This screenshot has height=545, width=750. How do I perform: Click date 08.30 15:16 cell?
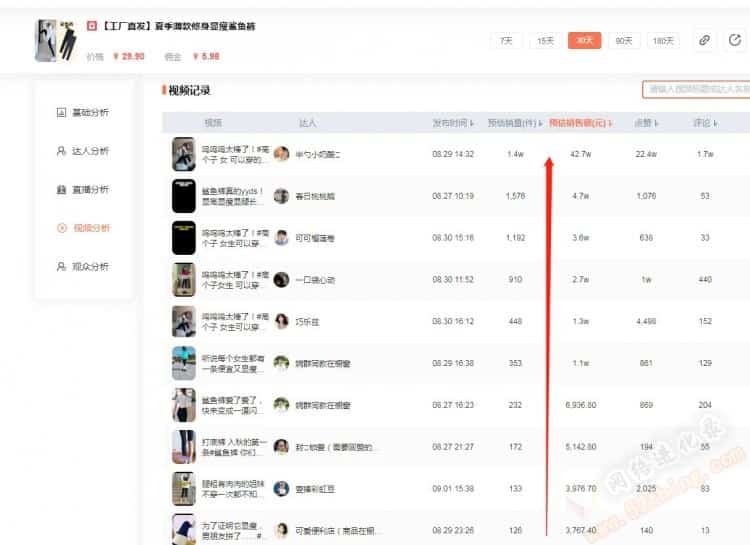453,238
